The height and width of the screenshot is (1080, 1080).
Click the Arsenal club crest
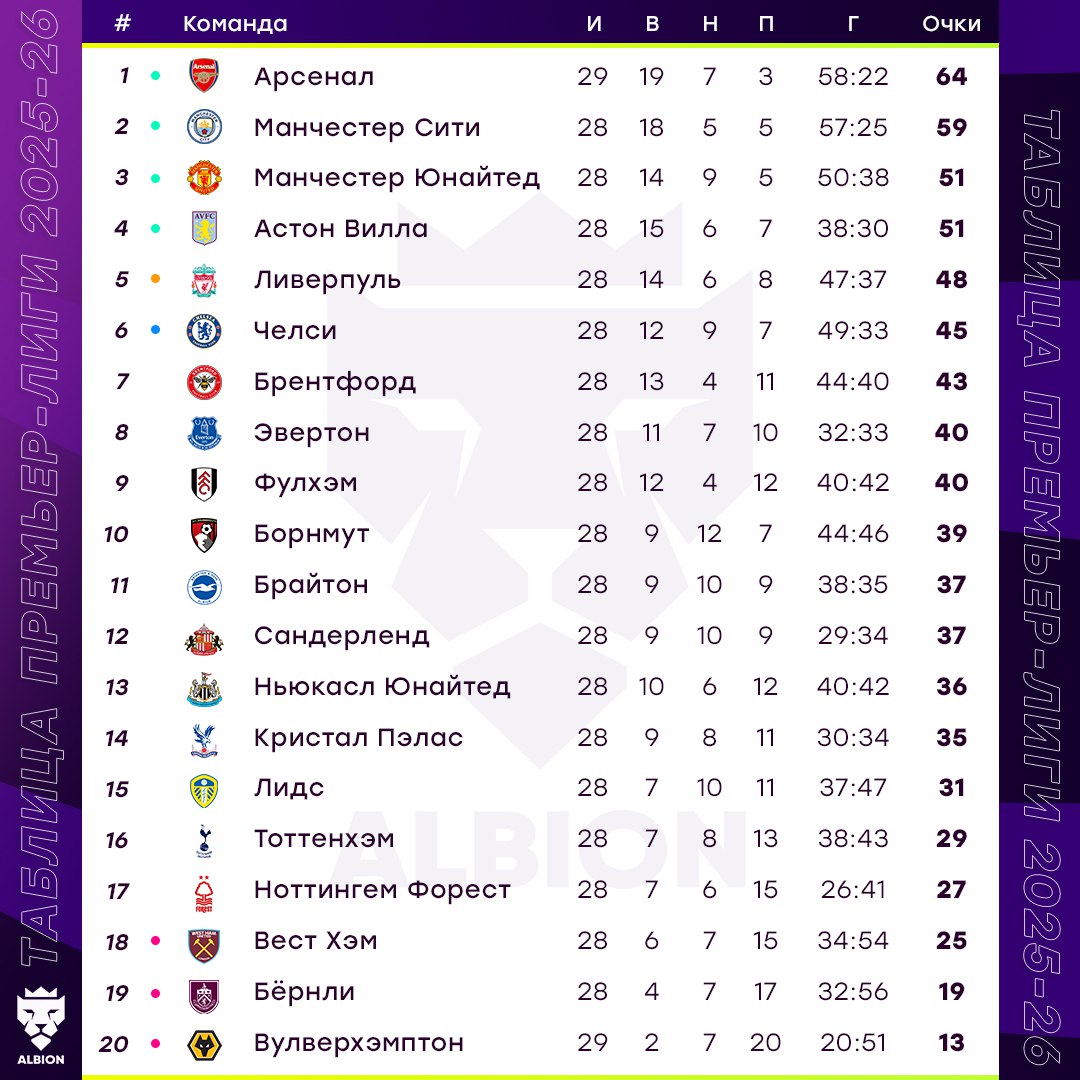tap(204, 76)
